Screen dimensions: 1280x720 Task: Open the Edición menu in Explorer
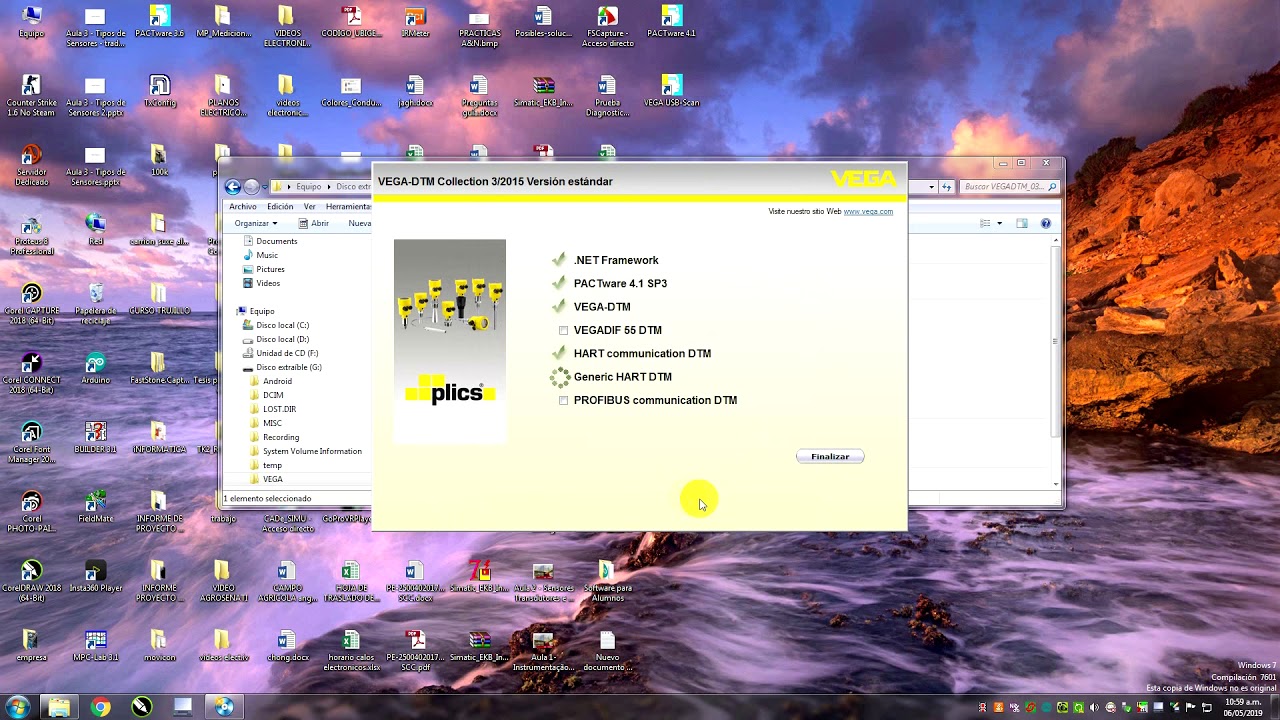coord(280,207)
